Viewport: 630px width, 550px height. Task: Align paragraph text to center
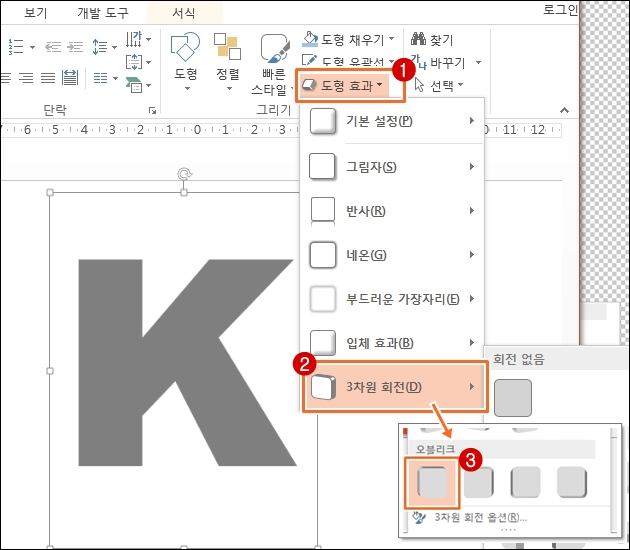(6, 77)
